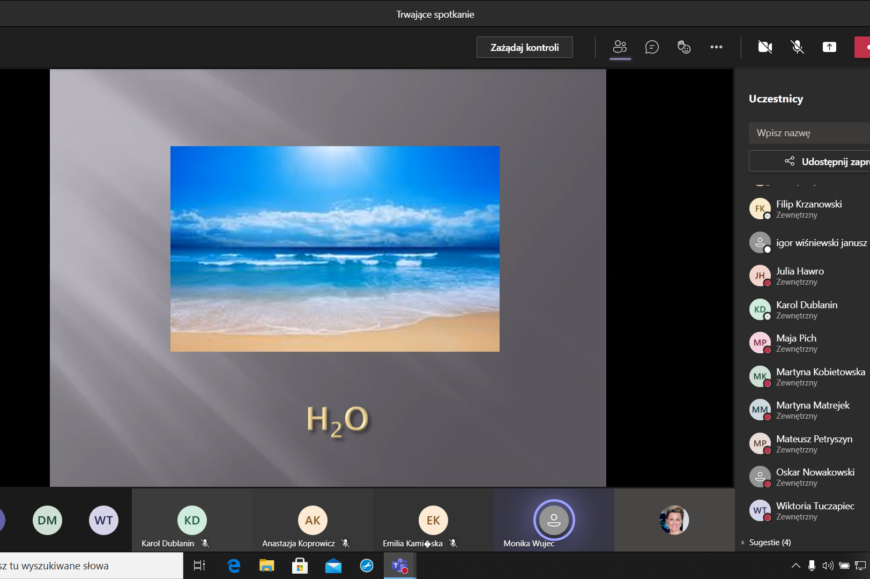870x579 pixels.
Task: Select participant Mateusz Petryszyn
Action: tap(809, 443)
